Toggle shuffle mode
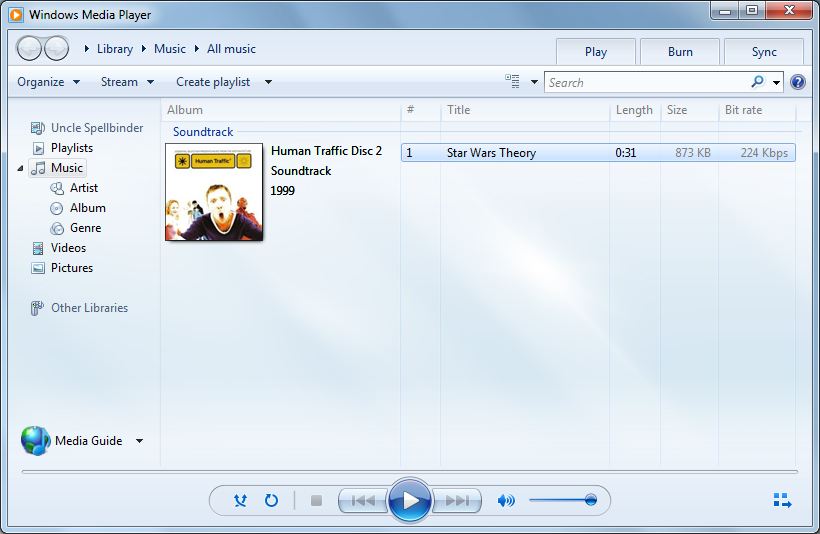The image size is (820, 534). [240, 501]
